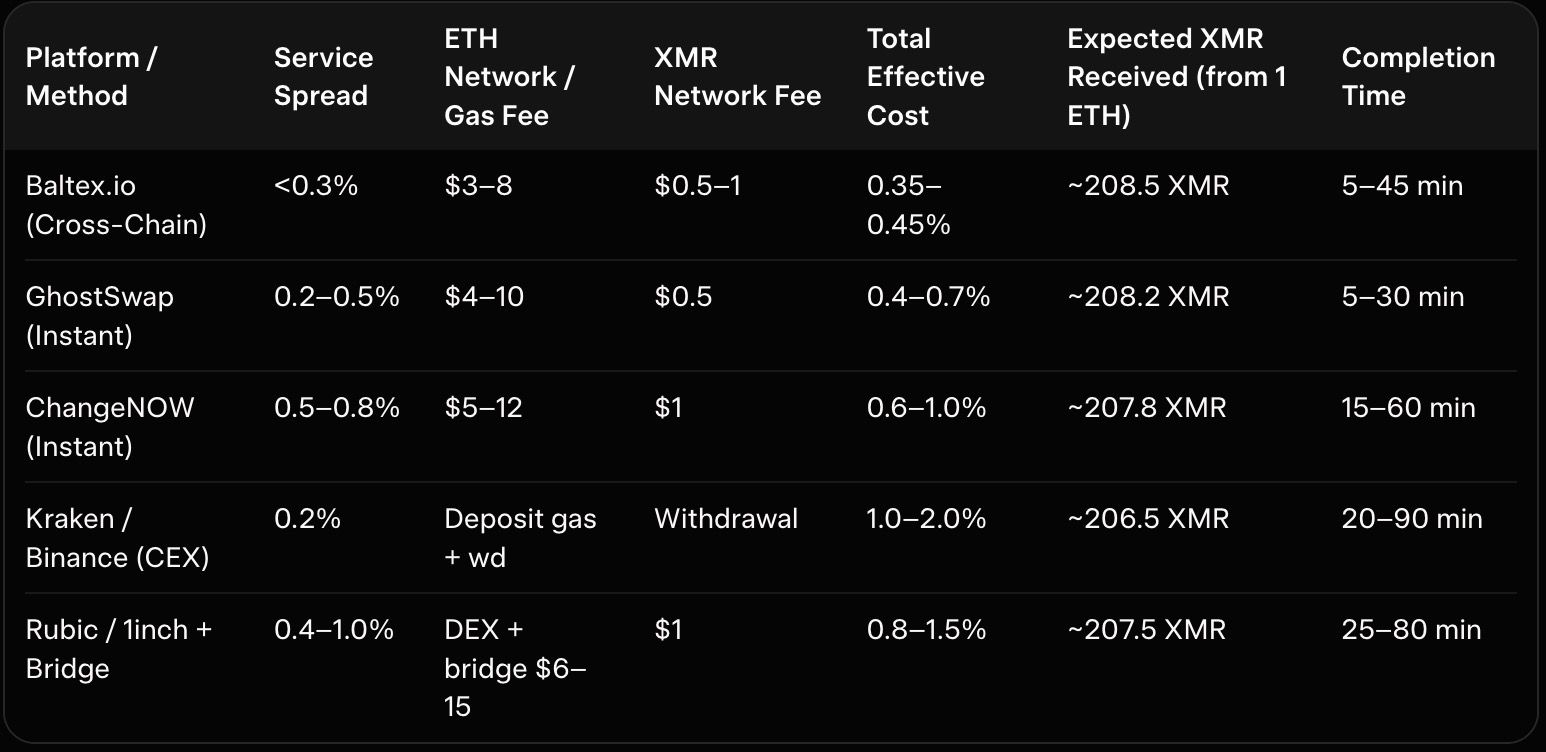This screenshot has width=1546, height=752.
Task: Click the 25–80 min completion time
Action: pos(1411,630)
